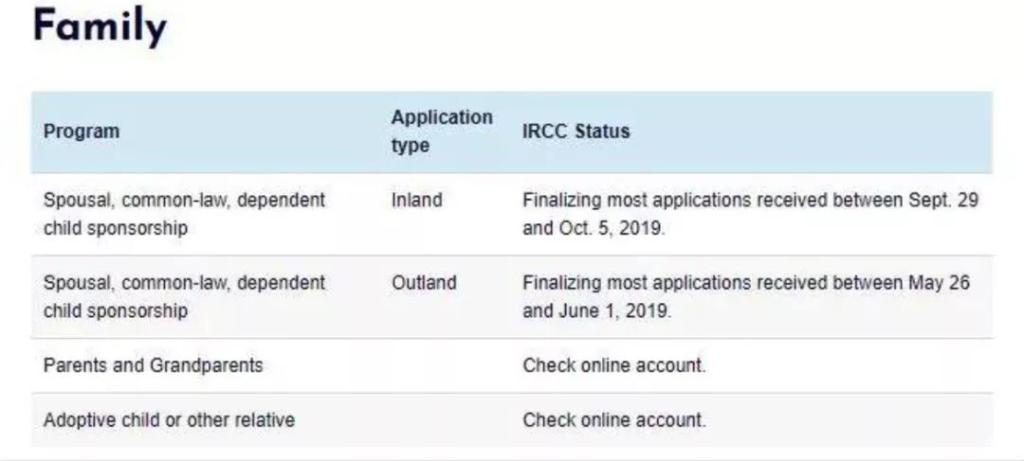Select the IRCC Status column header

coord(576,132)
